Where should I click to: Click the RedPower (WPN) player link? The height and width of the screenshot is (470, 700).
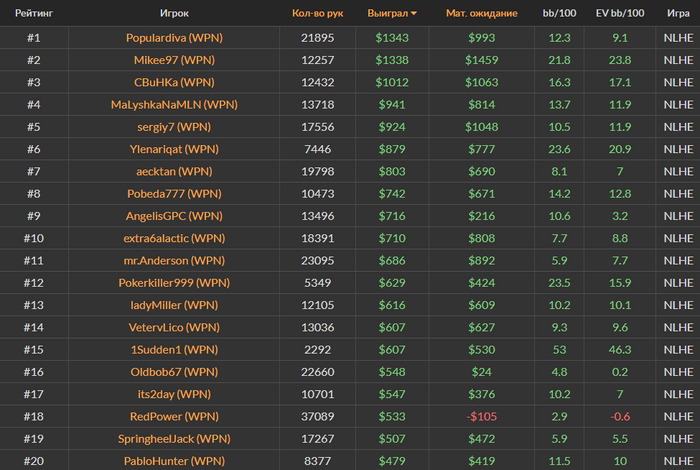pos(174,416)
